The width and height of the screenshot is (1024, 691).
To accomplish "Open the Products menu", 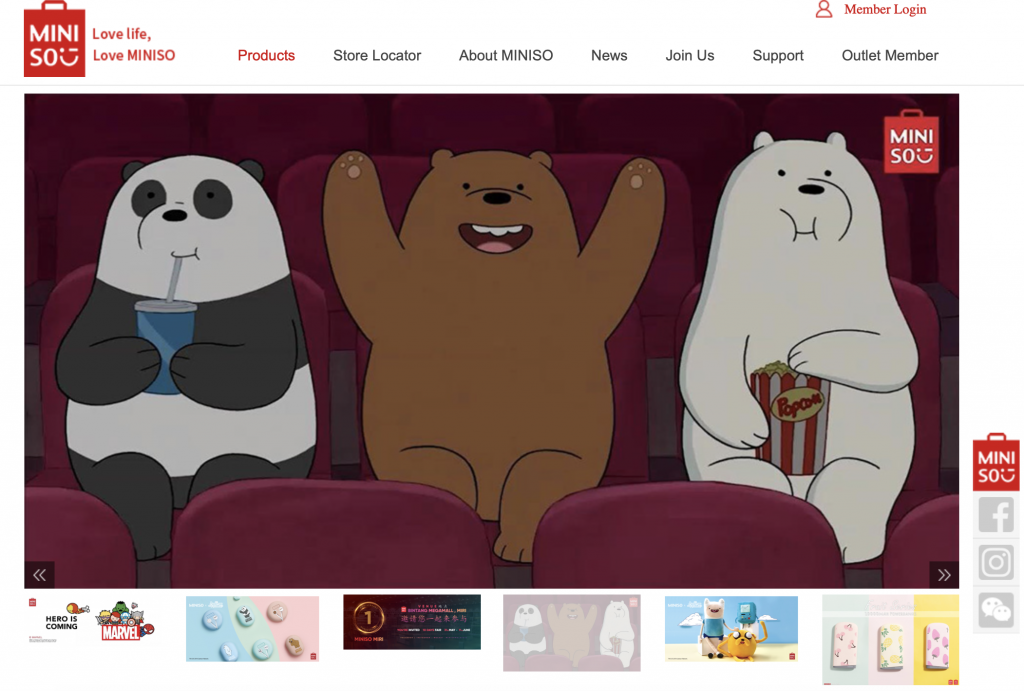I will (266, 56).
